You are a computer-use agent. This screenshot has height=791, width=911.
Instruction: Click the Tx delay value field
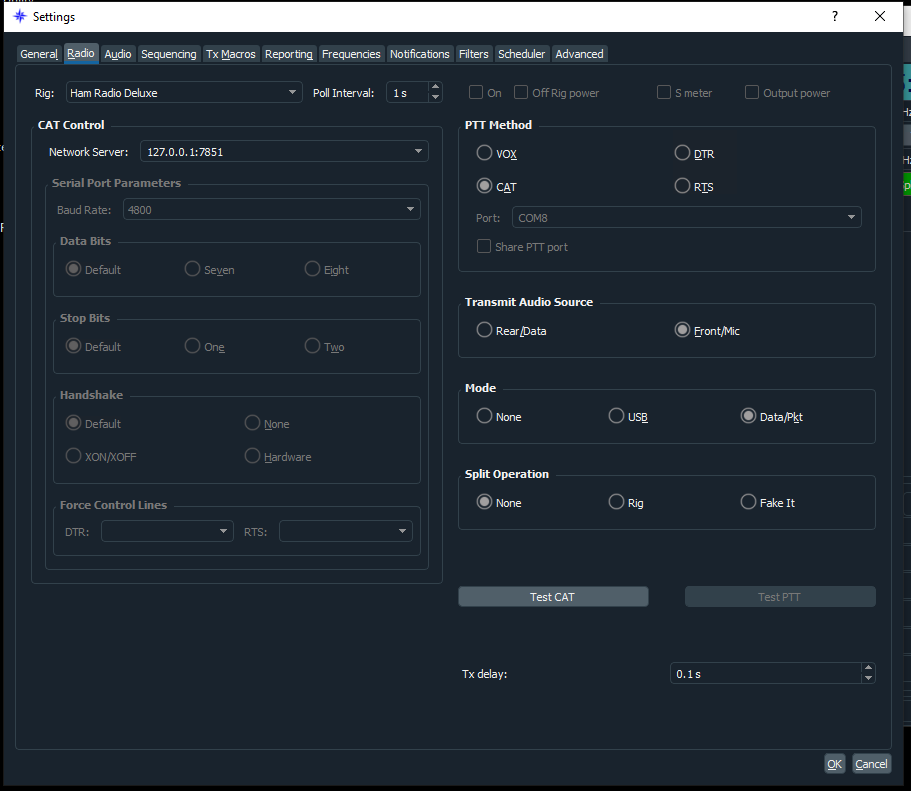click(x=766, y=674)
